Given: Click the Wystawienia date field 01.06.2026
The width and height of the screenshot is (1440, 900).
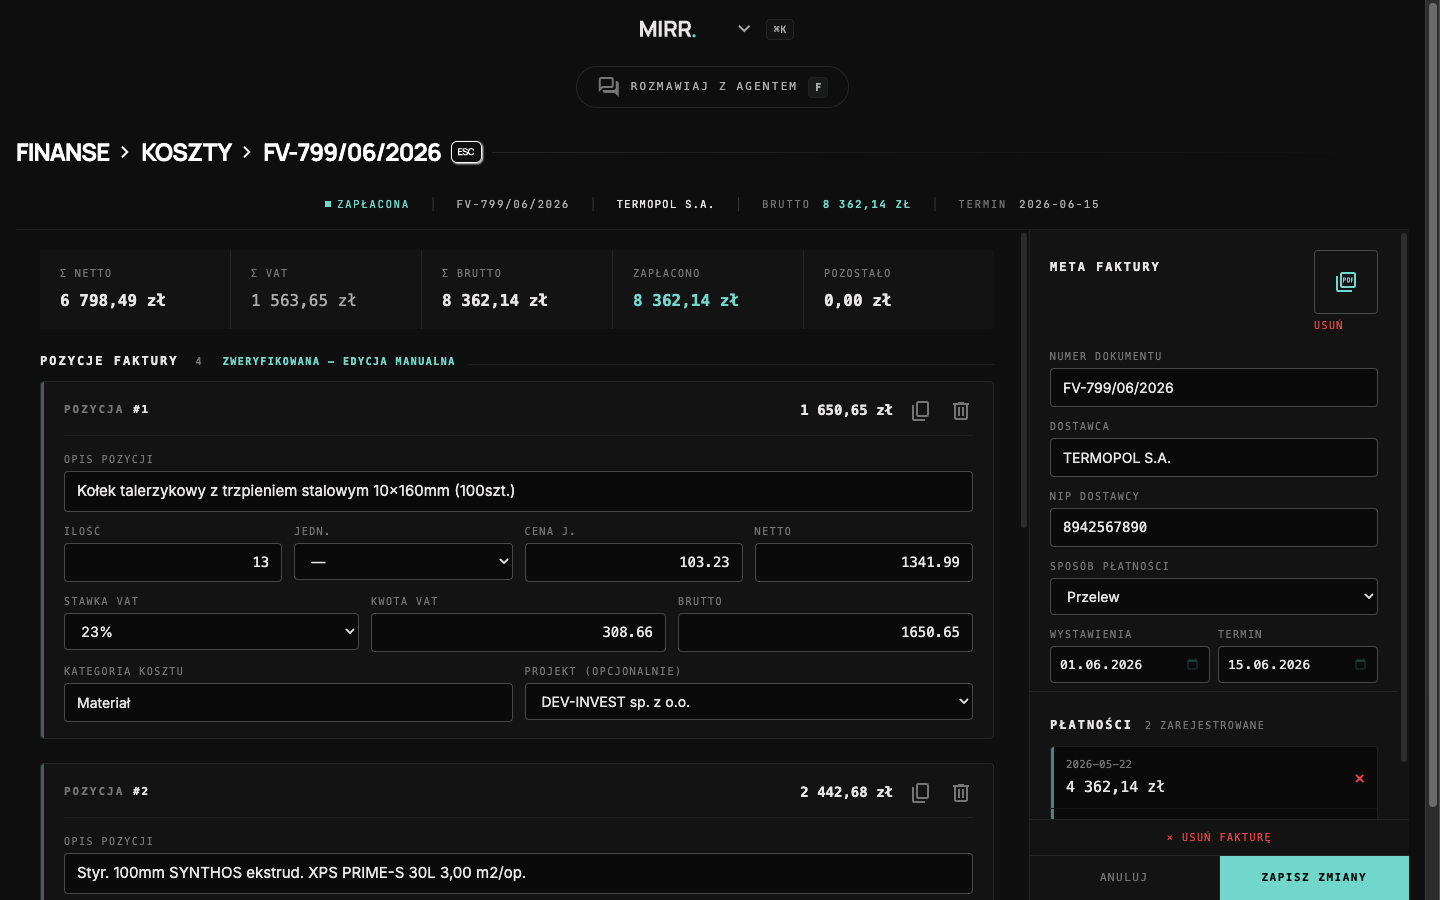Looking at the screenshot, I should pyautogui.click(x=1130, y=665).
